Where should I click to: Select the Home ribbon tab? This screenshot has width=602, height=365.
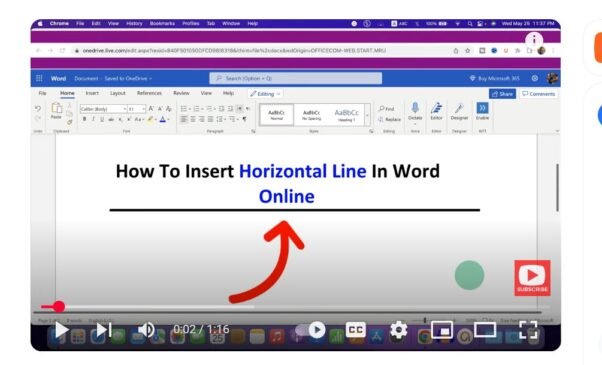pos(67,93)
